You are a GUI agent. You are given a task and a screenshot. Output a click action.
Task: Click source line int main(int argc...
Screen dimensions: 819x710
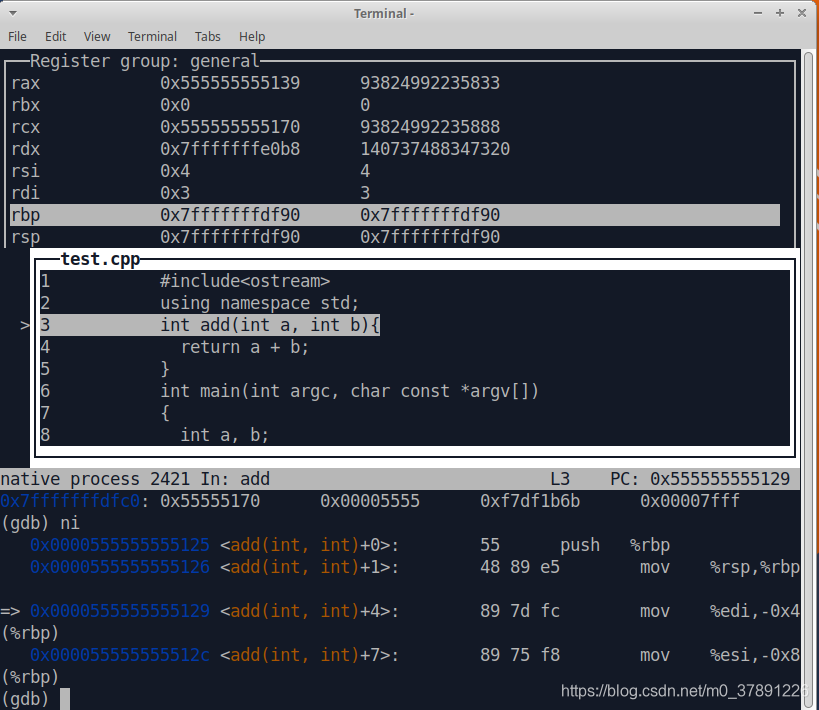point(349,391)
